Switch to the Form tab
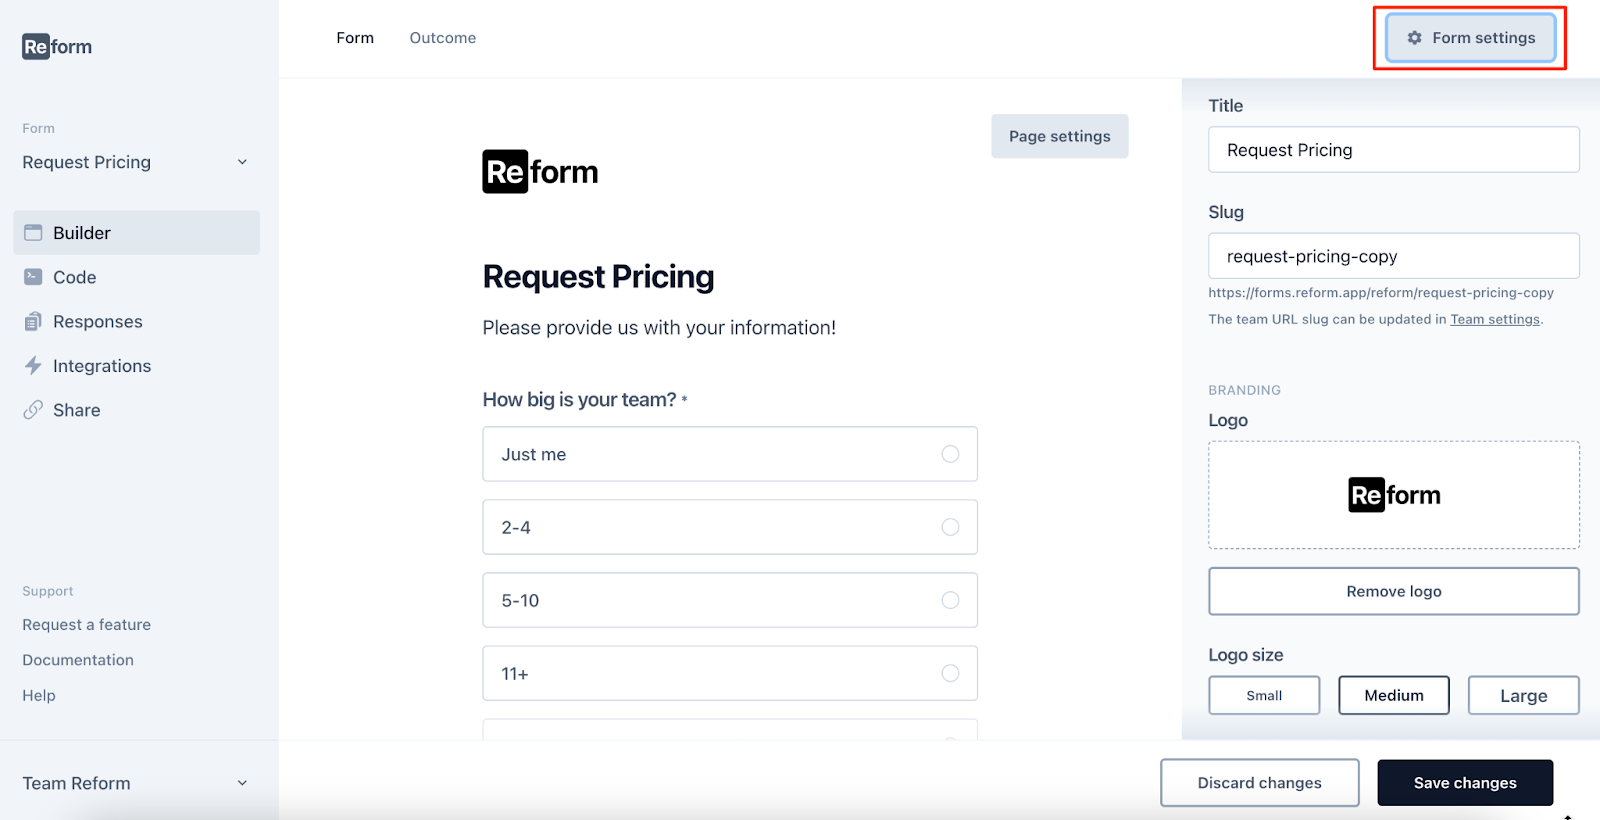The image size is (1600, 820). tap(355, 38)
